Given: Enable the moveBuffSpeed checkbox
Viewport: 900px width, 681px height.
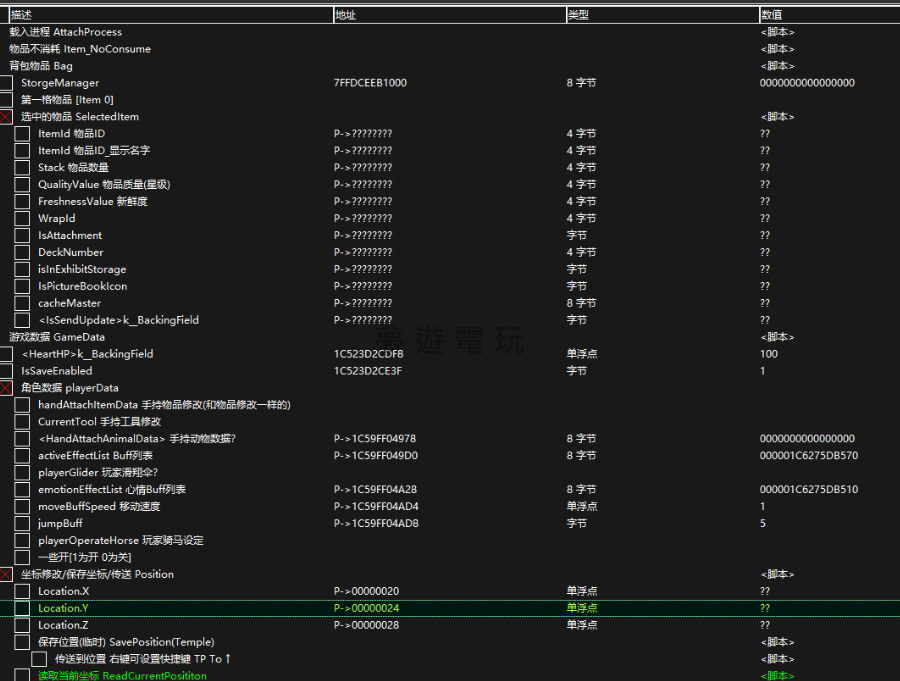Looking at the screenshot, I should point(22,506).
